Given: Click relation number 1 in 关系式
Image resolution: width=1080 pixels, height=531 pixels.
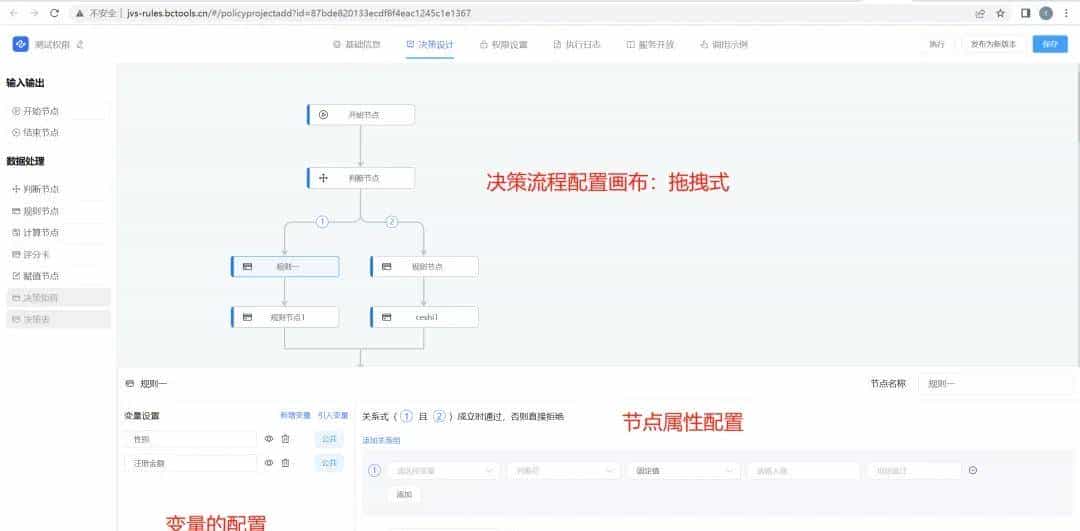Looking at the screenshot, I should click(406, 416).
